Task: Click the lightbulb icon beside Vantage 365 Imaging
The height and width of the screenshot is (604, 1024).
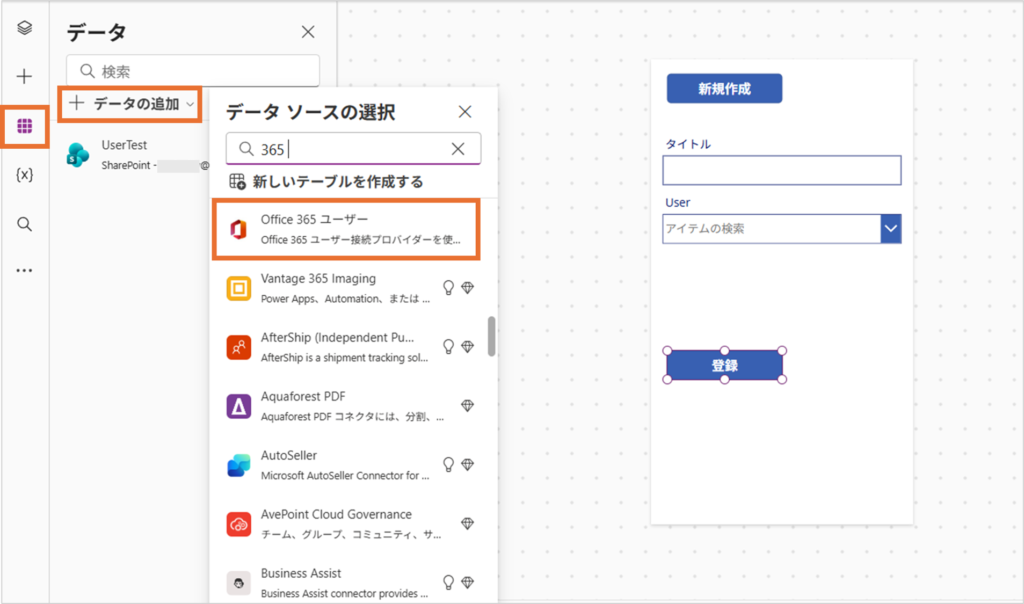Action: (448, 288)
